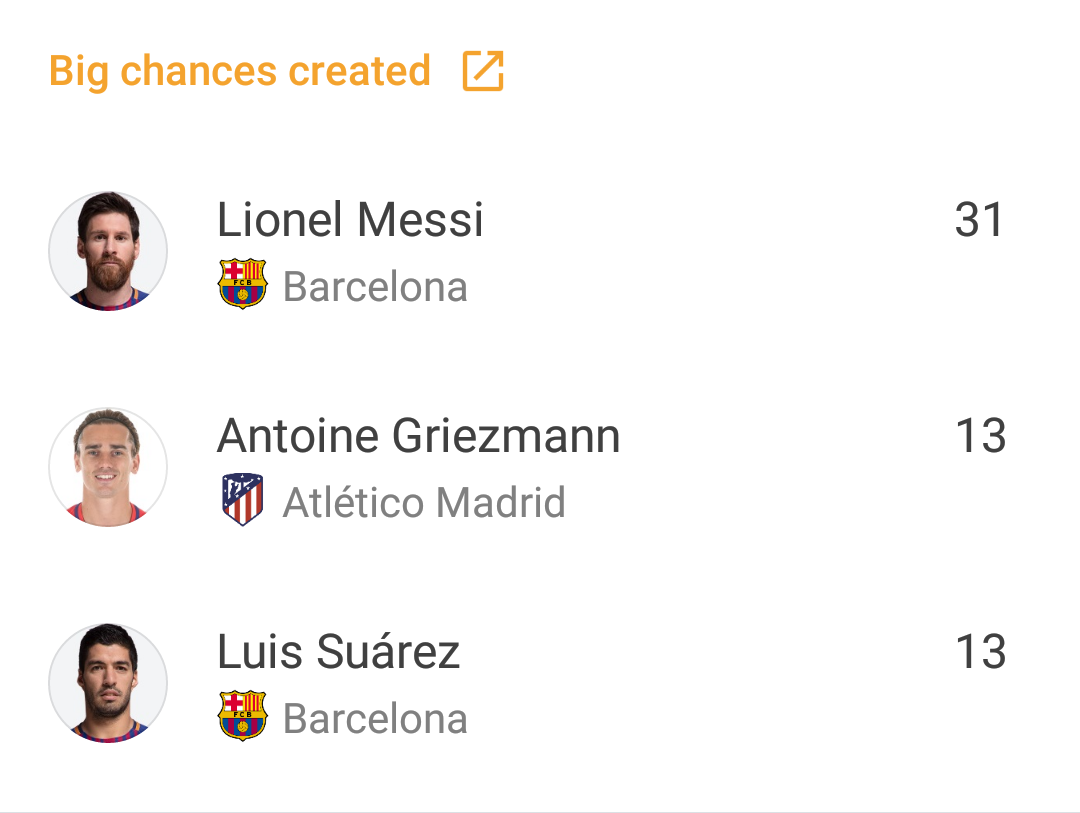Select the Barcelona team label under Messi
Screen dimensions: 1080x813
pos(375,287)
